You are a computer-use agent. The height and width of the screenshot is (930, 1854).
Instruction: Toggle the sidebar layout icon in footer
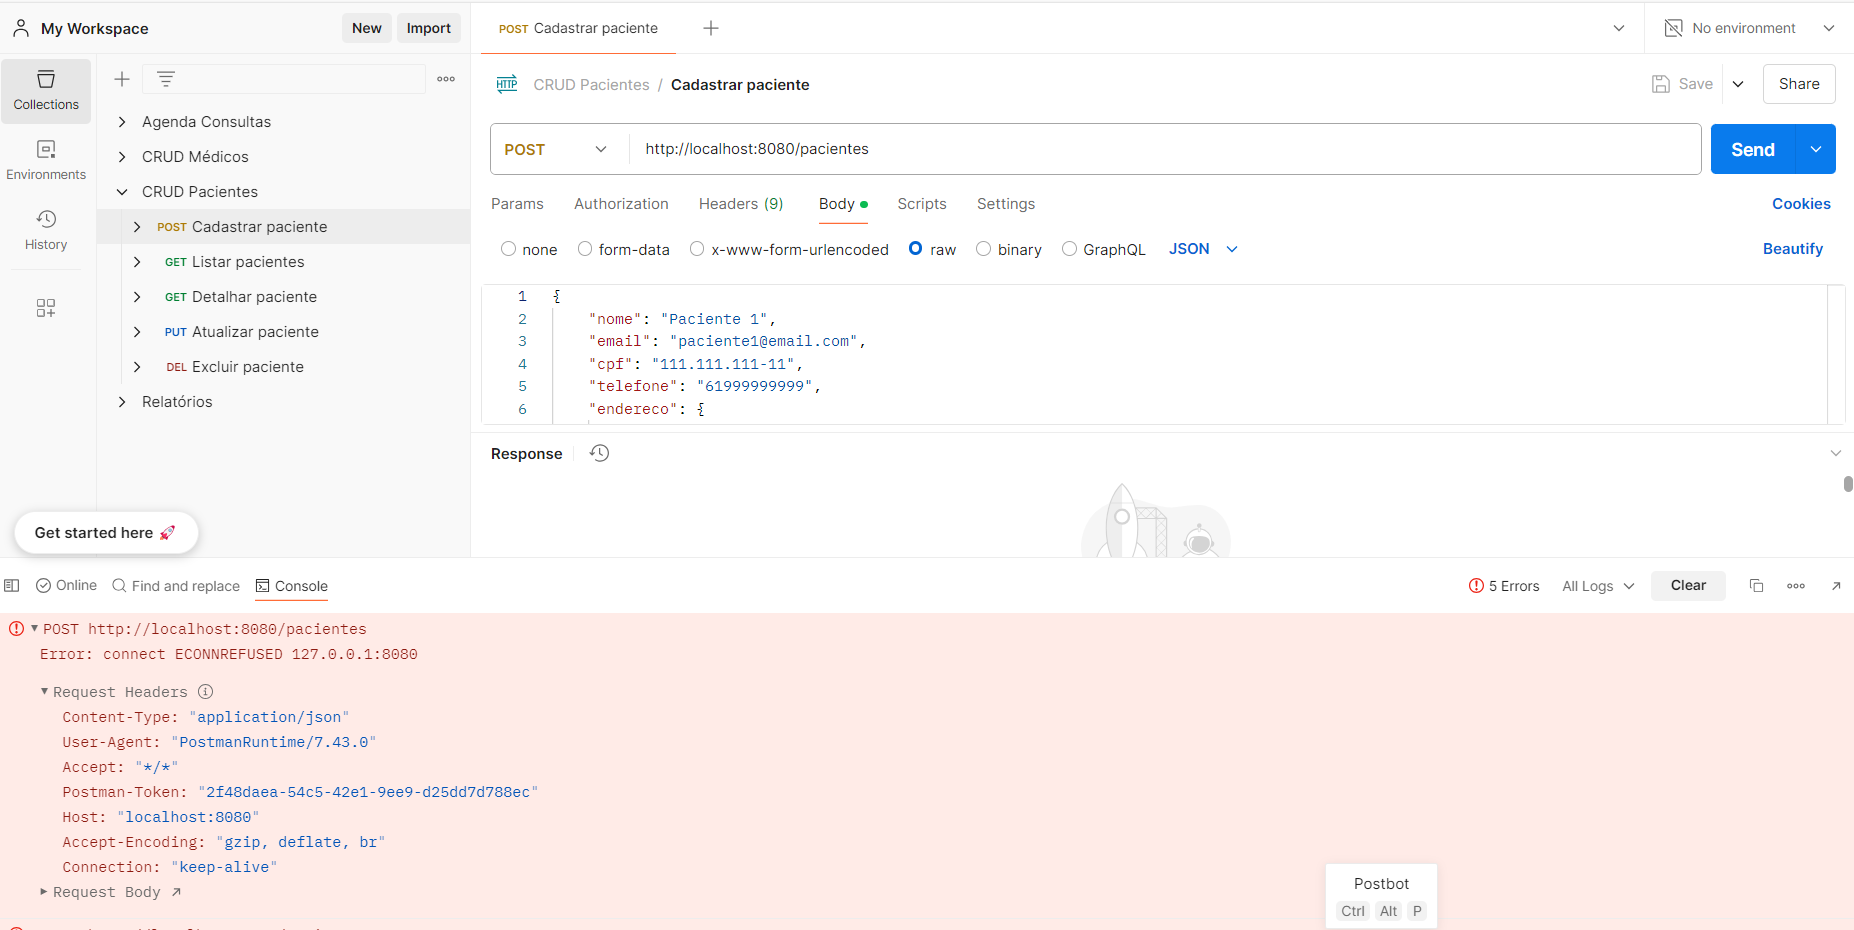pos(12,586)
